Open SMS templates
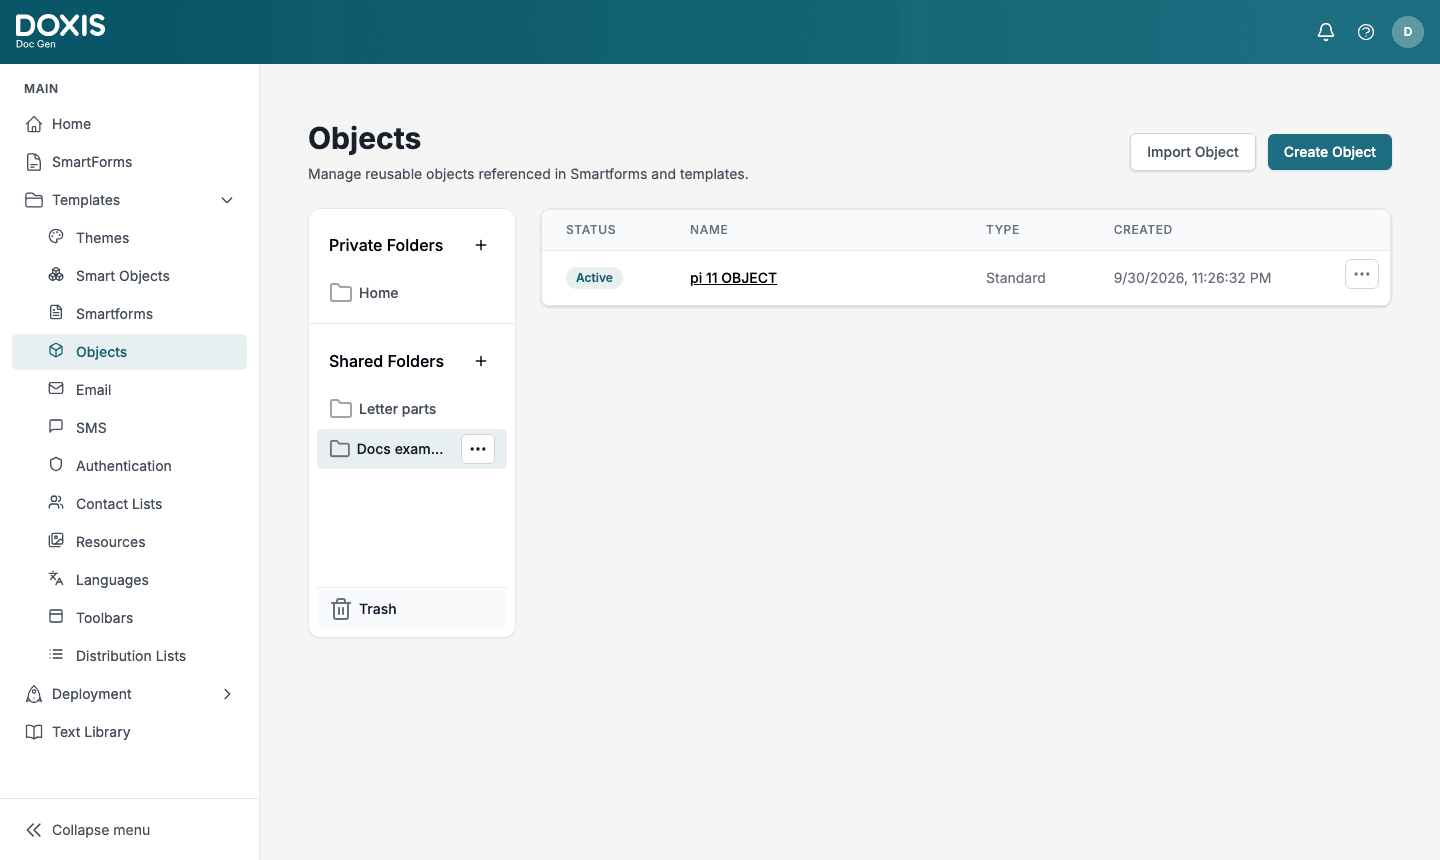 (x=130, y=428)
